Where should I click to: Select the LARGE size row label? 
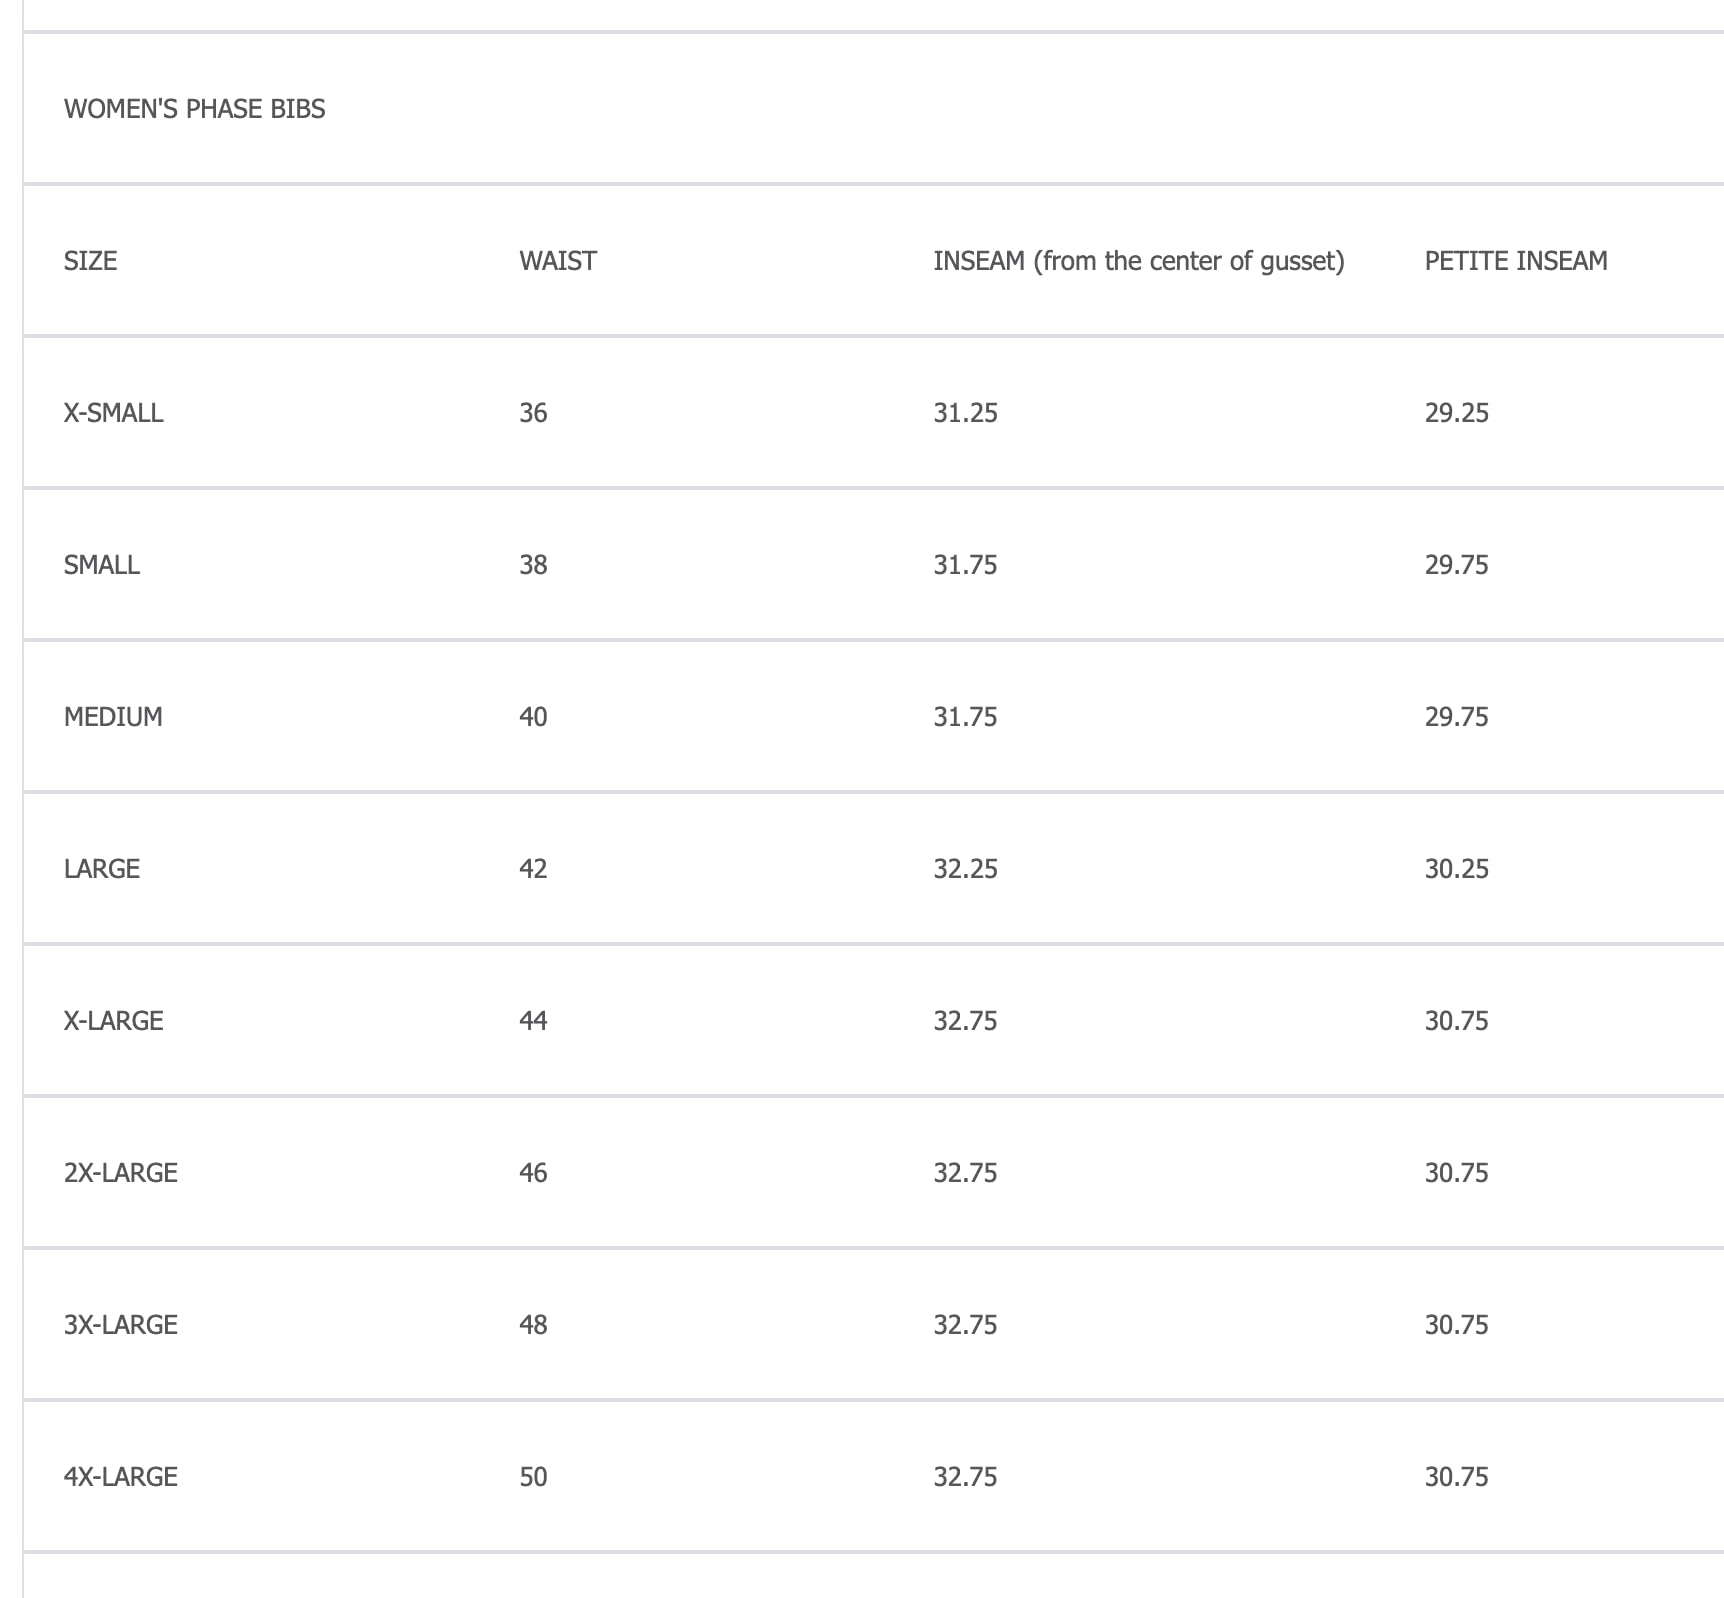pos(101,869)
